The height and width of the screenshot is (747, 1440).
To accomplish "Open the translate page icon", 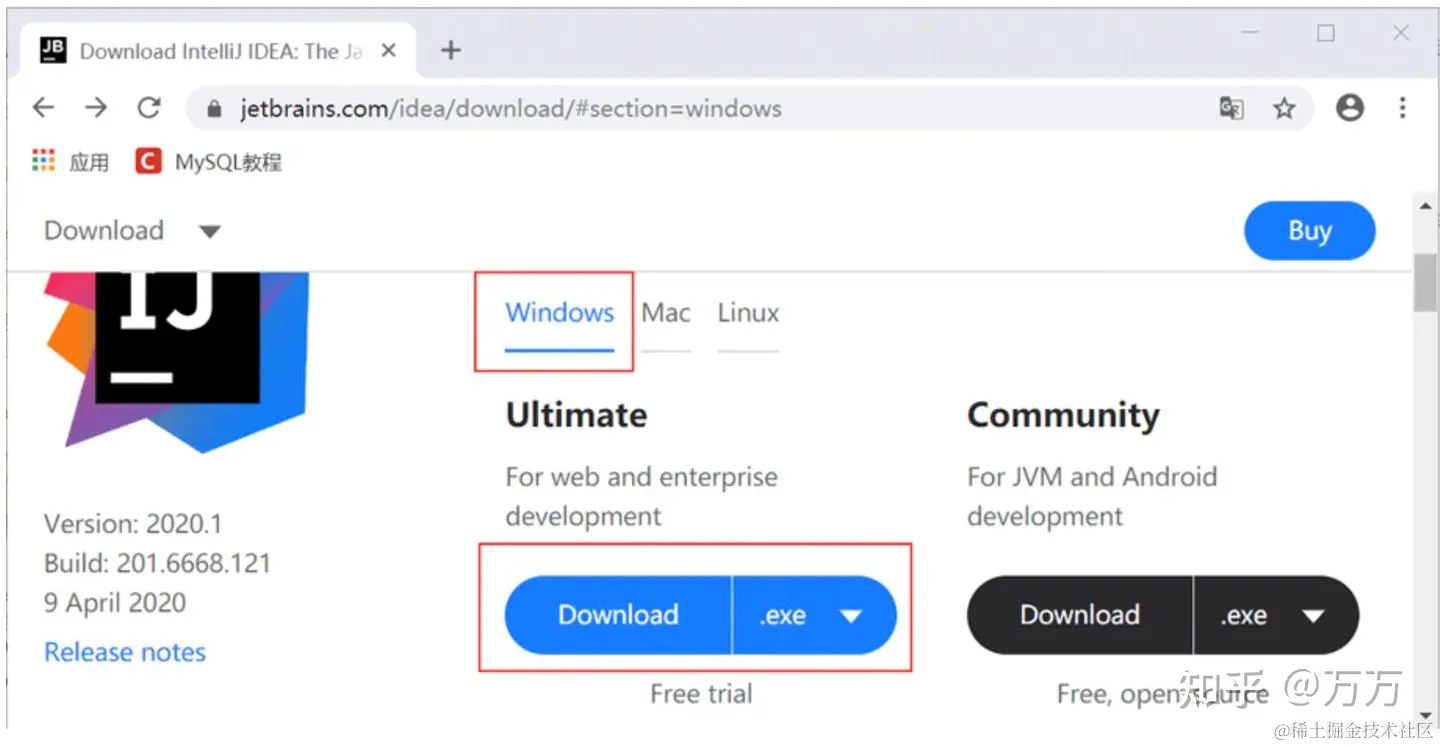I will [x=1231, y=108].
